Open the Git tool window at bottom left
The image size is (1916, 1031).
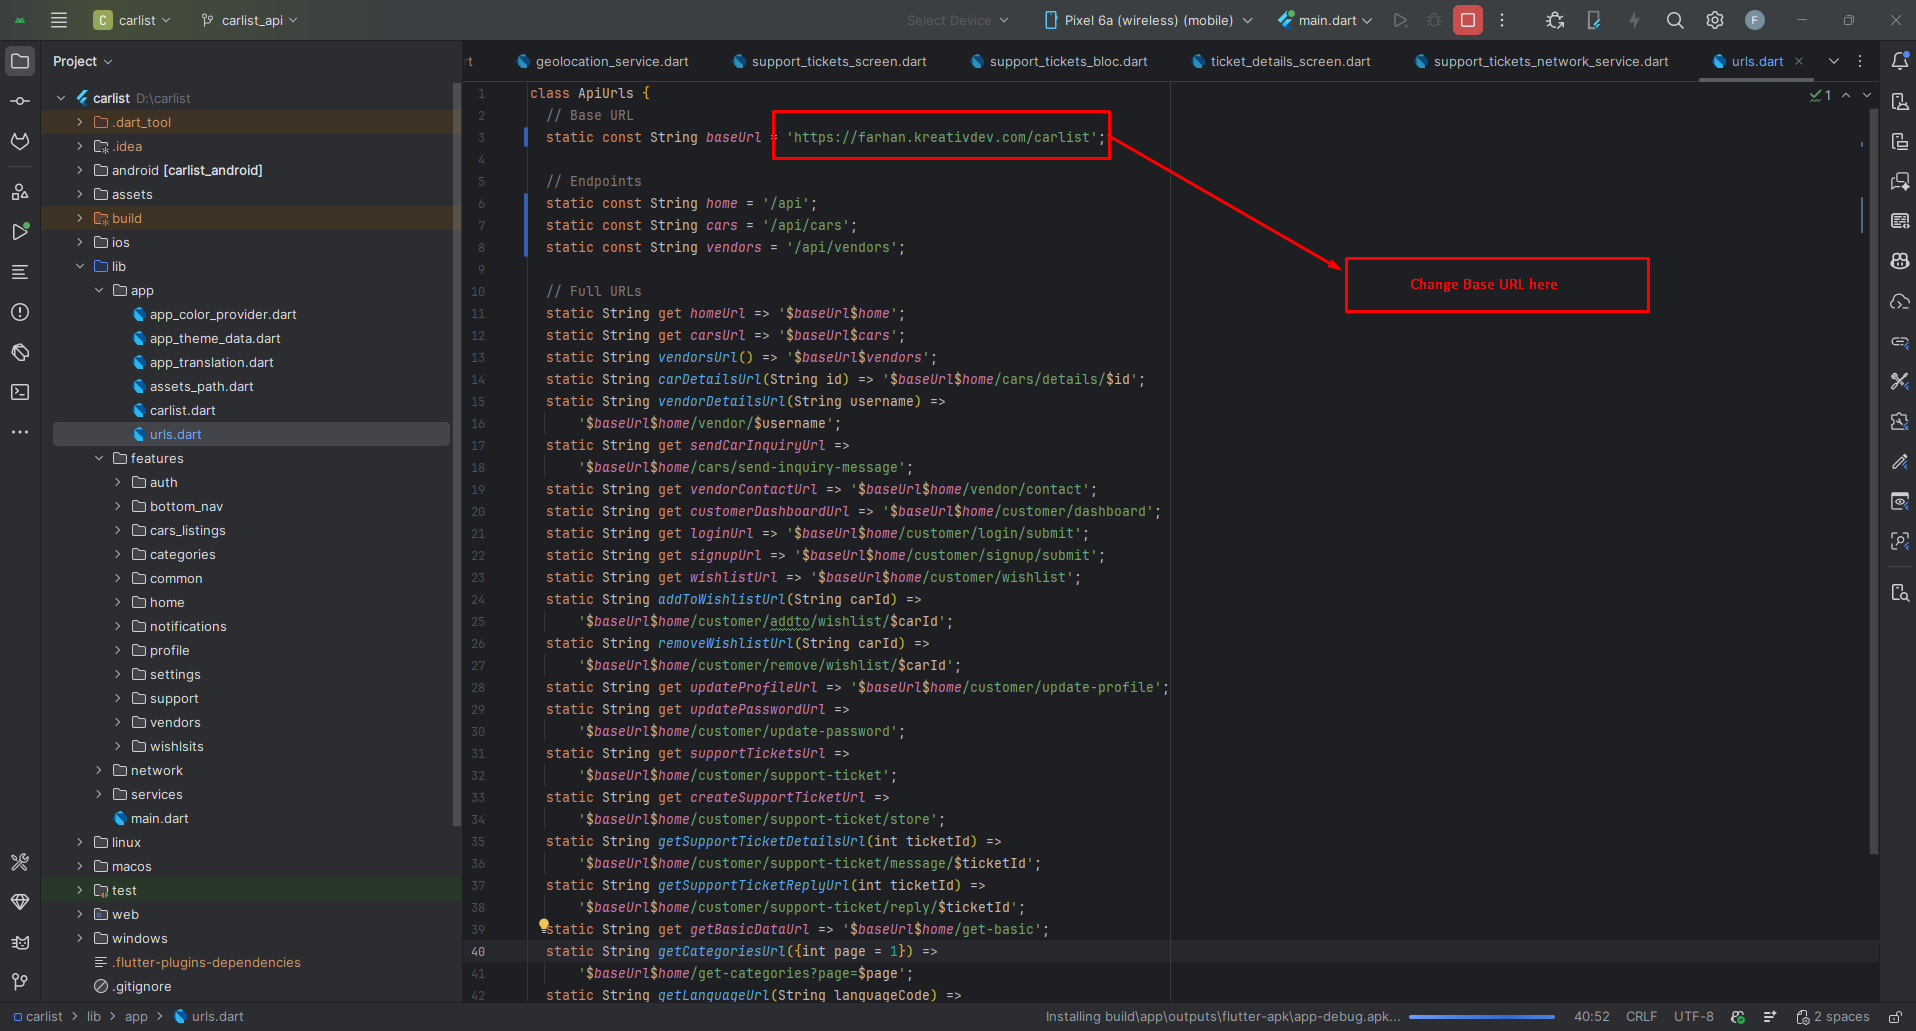pos(20,982)
